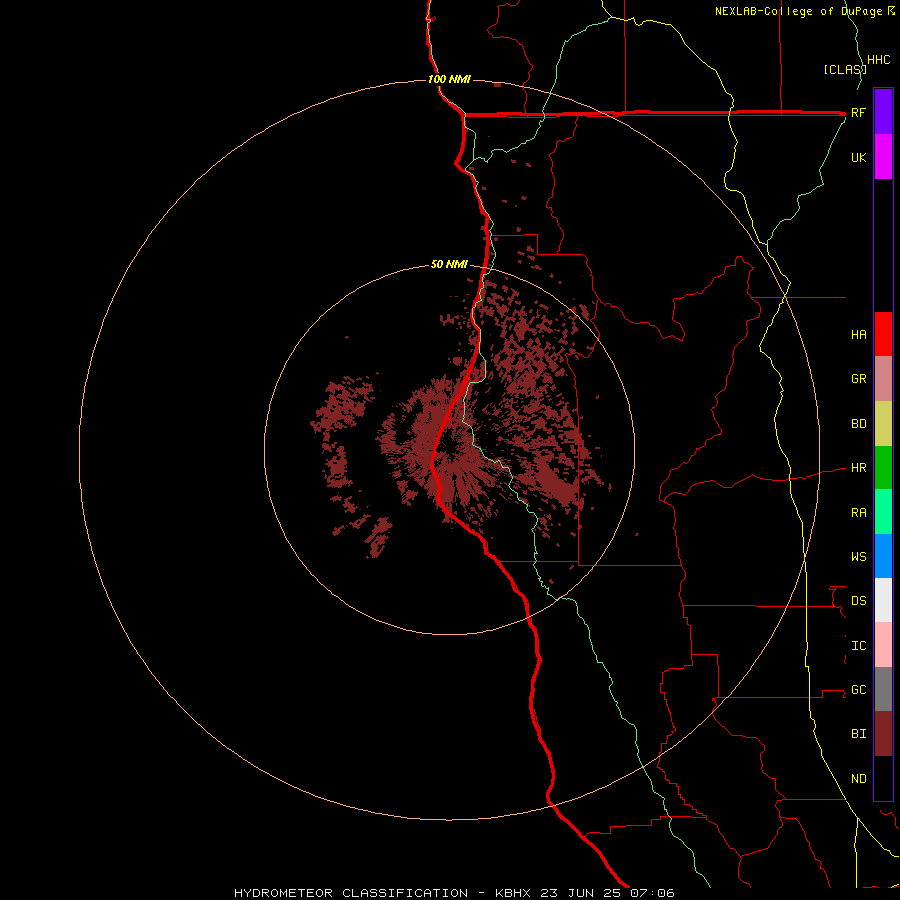Click the IC light pink legend swatch
The image size is (900, 900).
point(883,645)
